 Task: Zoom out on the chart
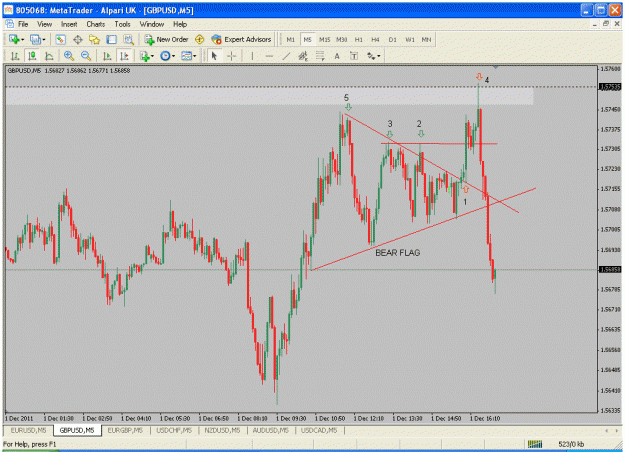click(86, 56)
